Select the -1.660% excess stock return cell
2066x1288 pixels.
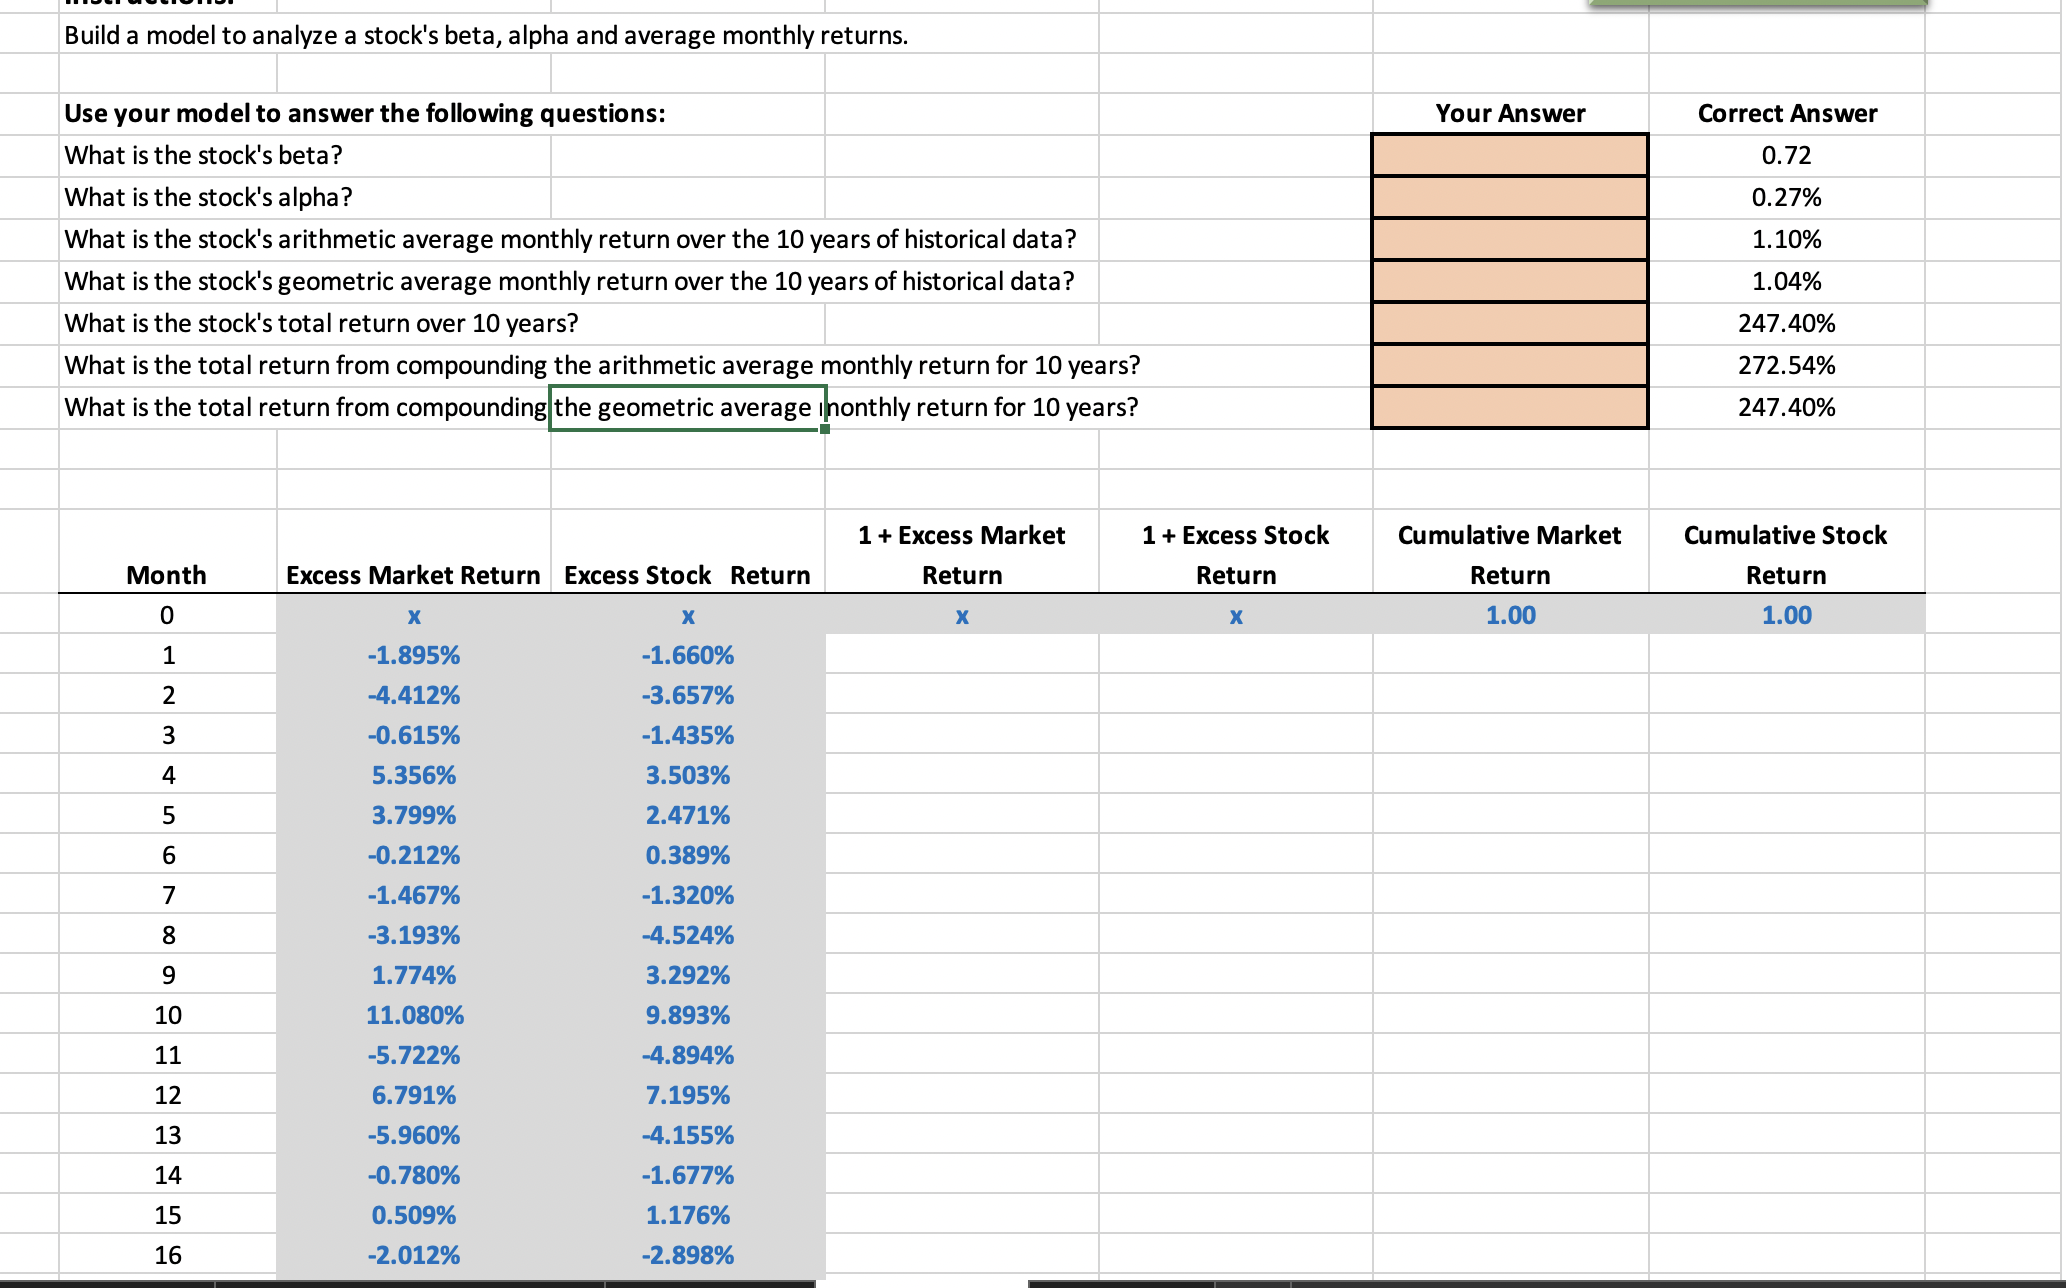[x=687, y=655]
